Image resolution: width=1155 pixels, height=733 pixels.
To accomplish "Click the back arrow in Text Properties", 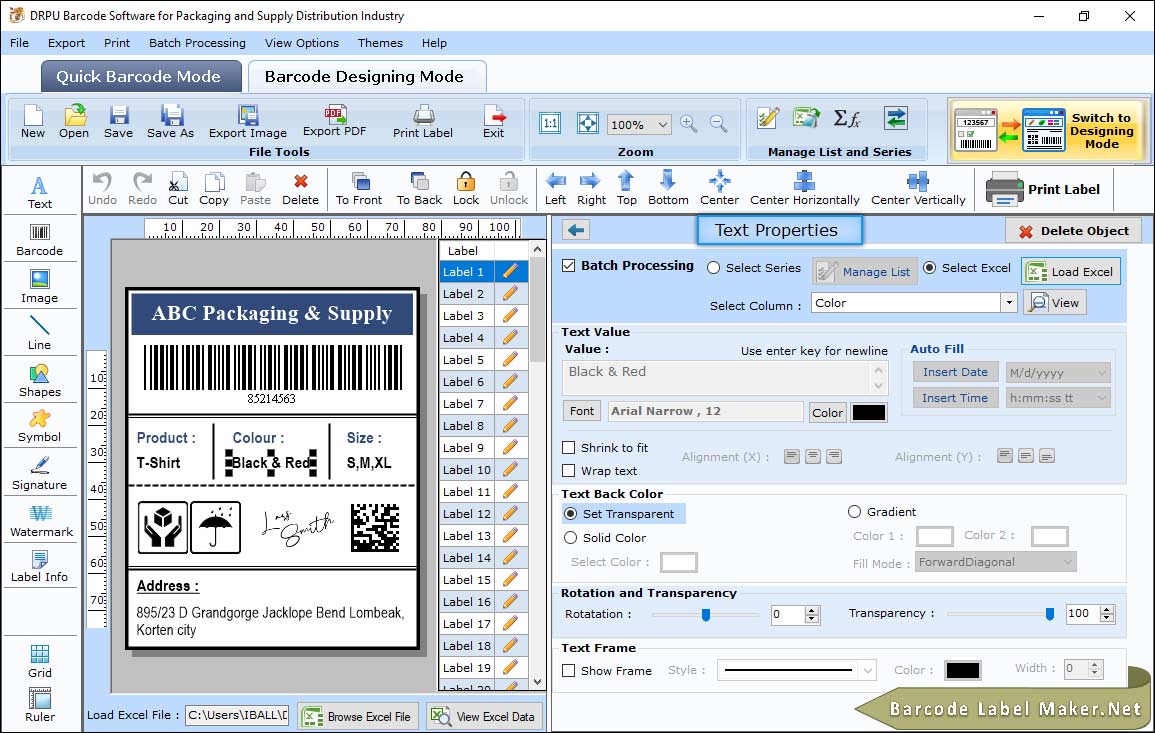I will [x=576, y=231].
